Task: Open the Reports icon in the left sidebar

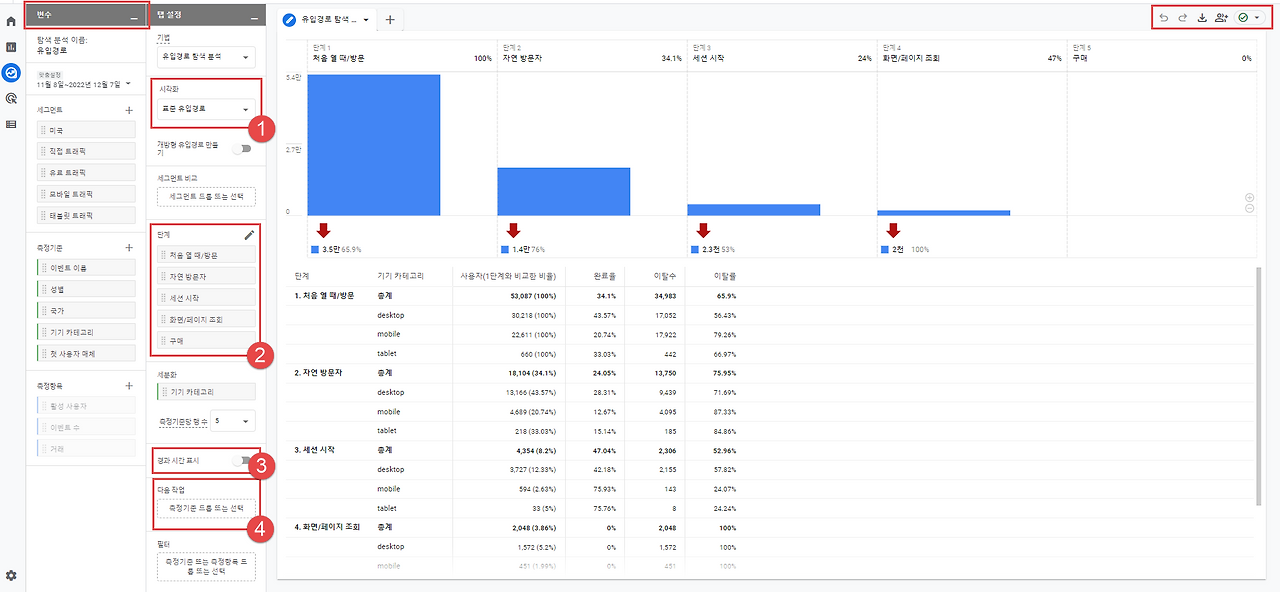Action: click(11, 47)
